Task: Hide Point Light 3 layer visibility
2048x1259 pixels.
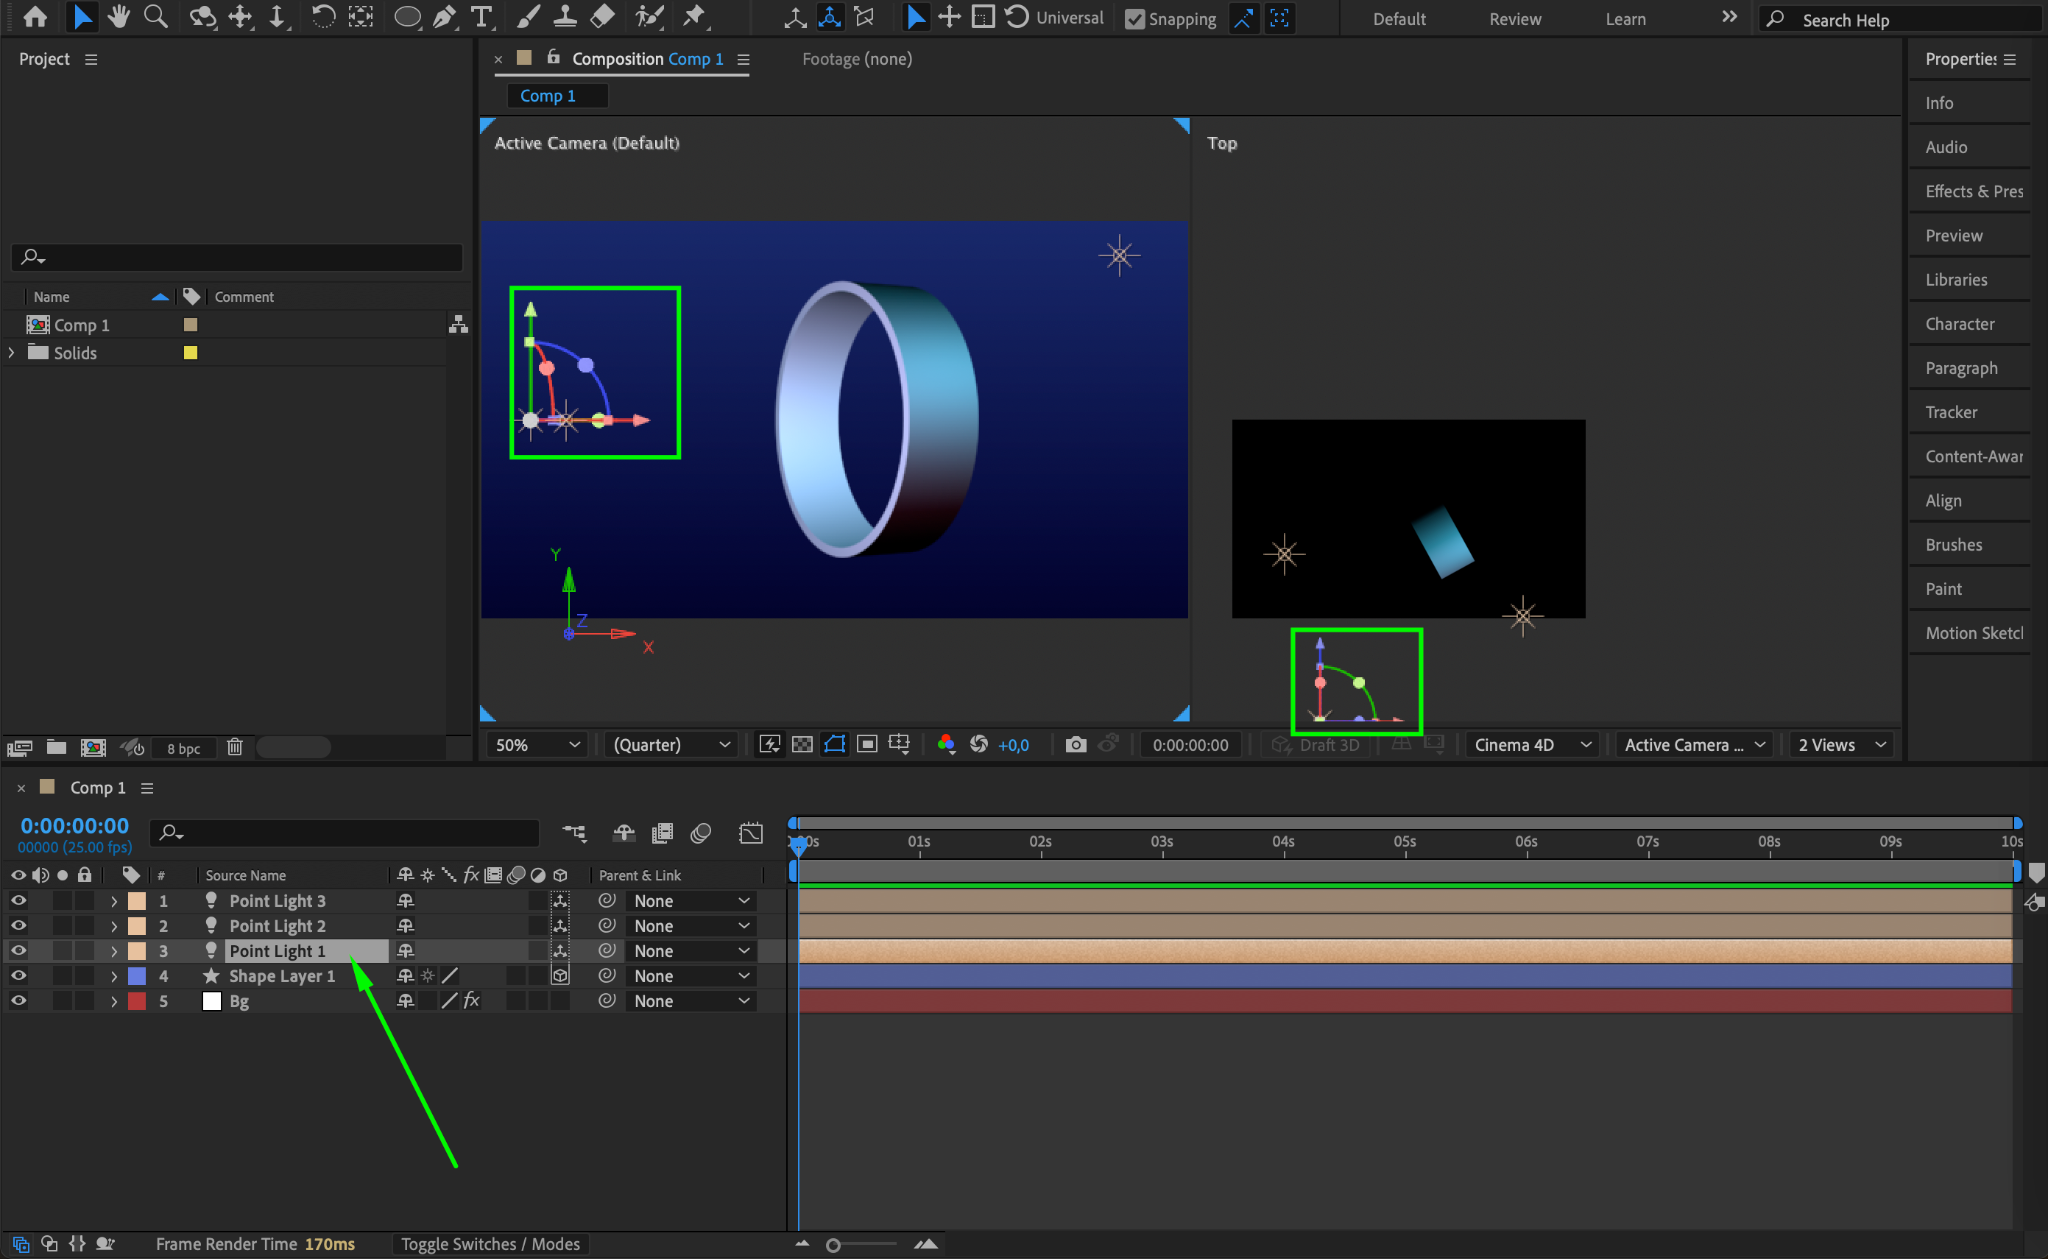Action: (x=18, y=900)
